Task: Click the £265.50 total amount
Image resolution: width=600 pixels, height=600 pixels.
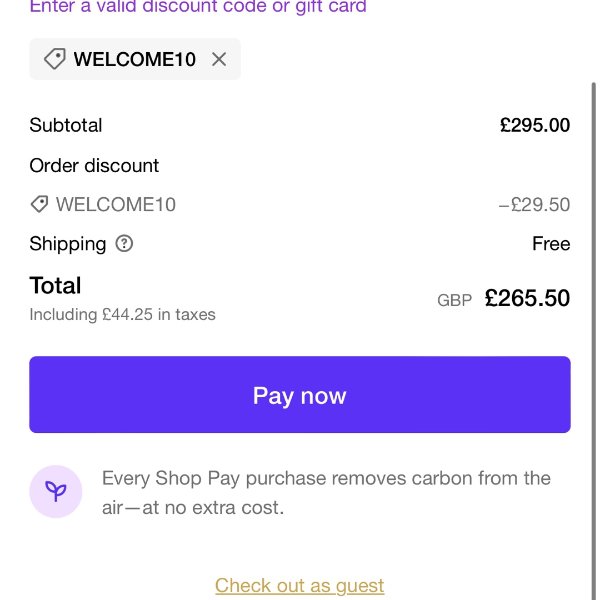Action: (527, 298)
